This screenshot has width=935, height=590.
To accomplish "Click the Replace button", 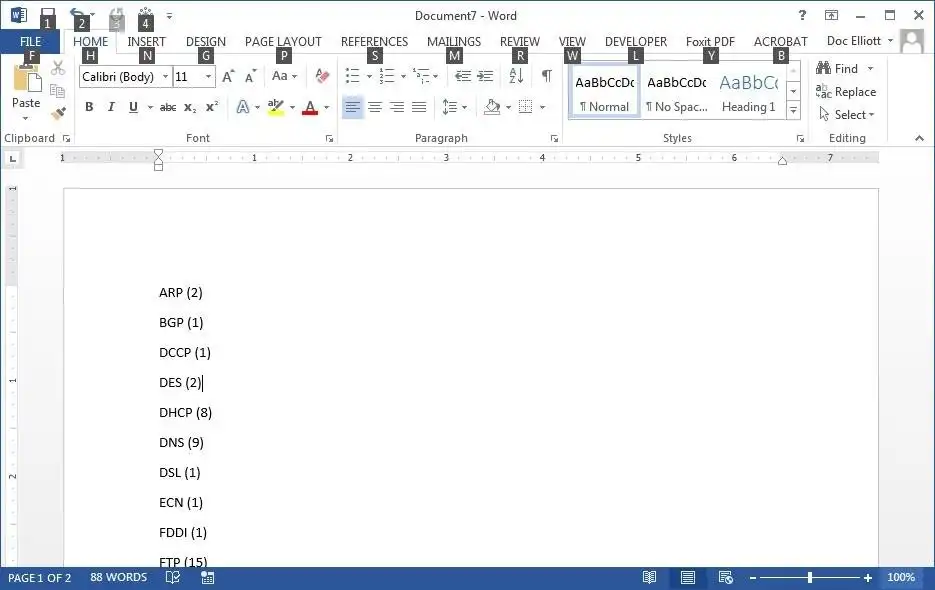I will coord(846,92).
